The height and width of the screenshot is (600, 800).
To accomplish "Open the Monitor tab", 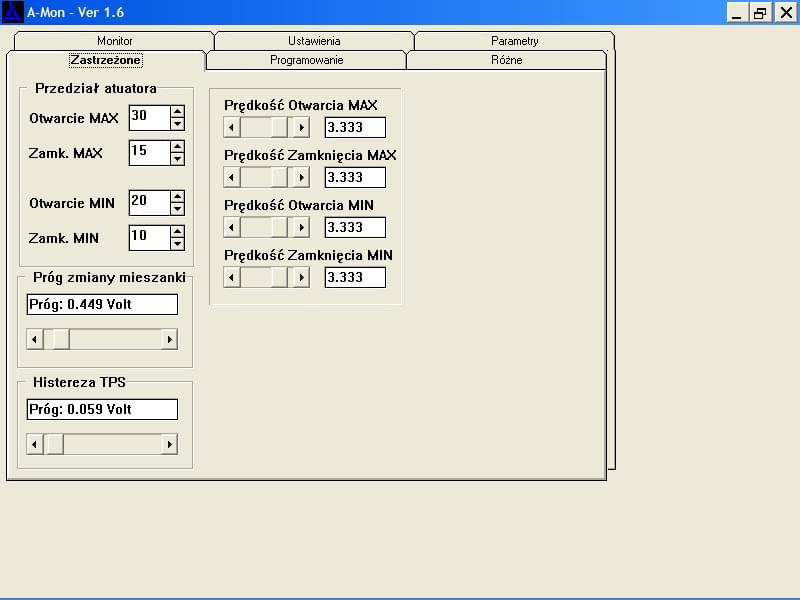I will [114, 41].
